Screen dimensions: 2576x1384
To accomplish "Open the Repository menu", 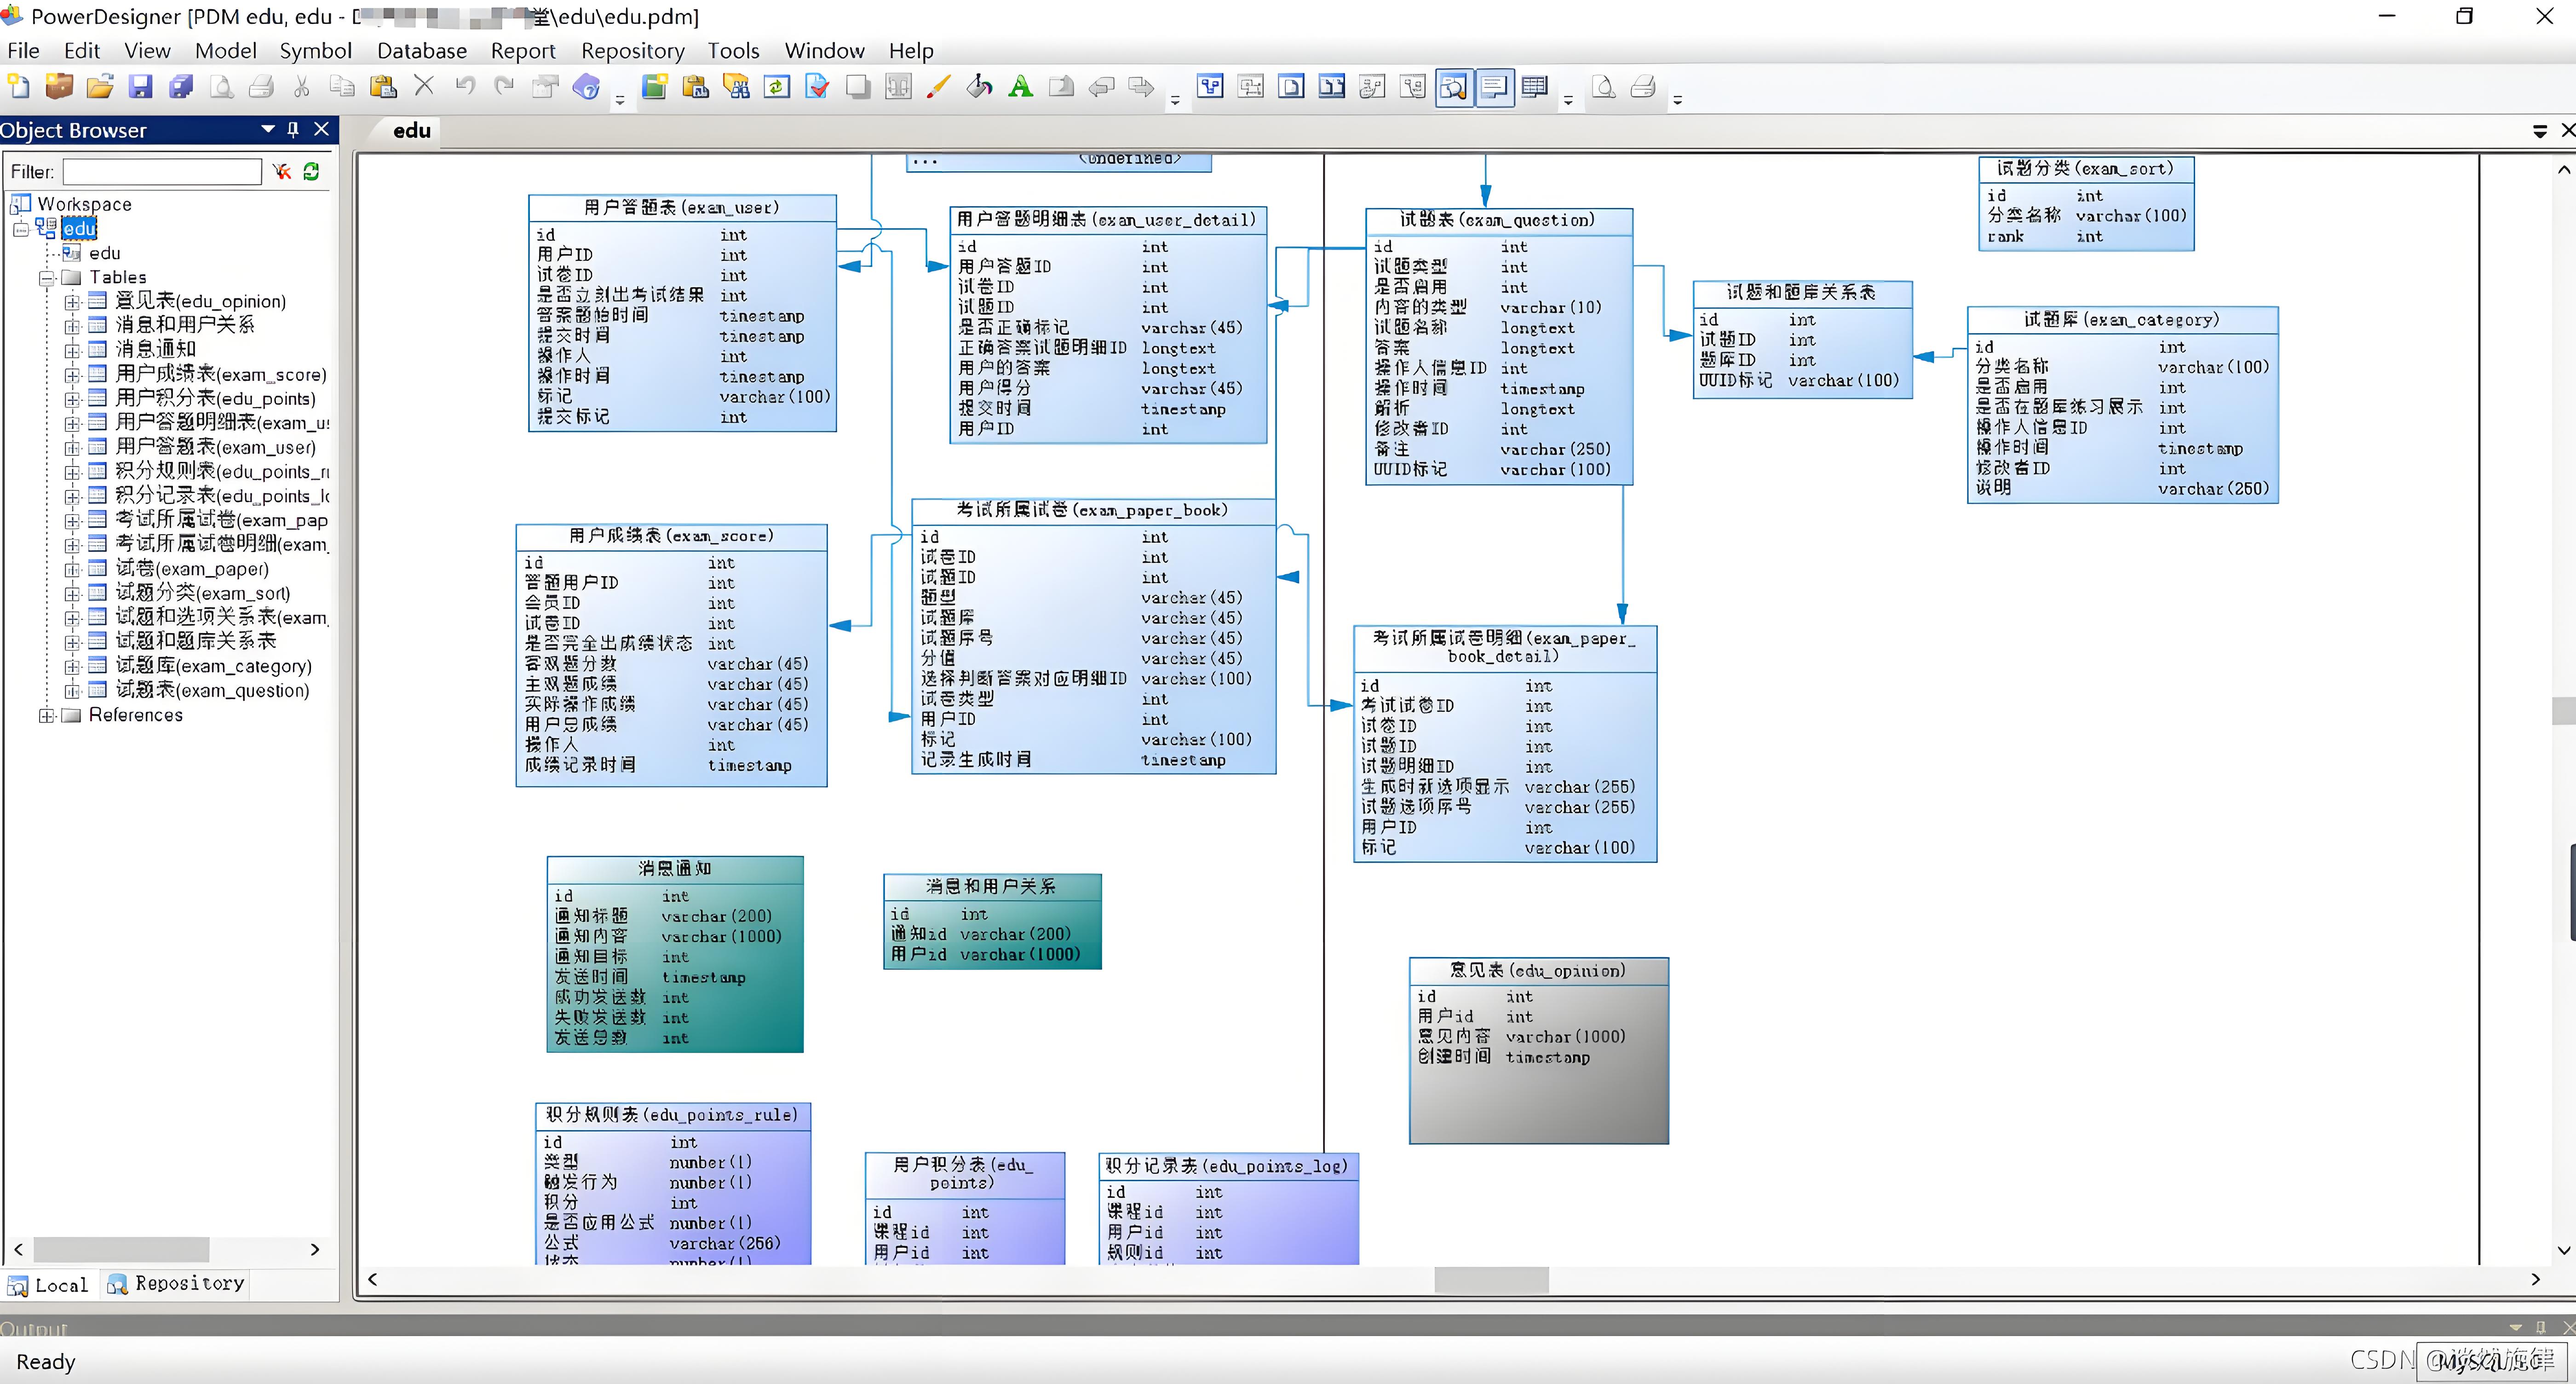I will (x=632, y=50).
